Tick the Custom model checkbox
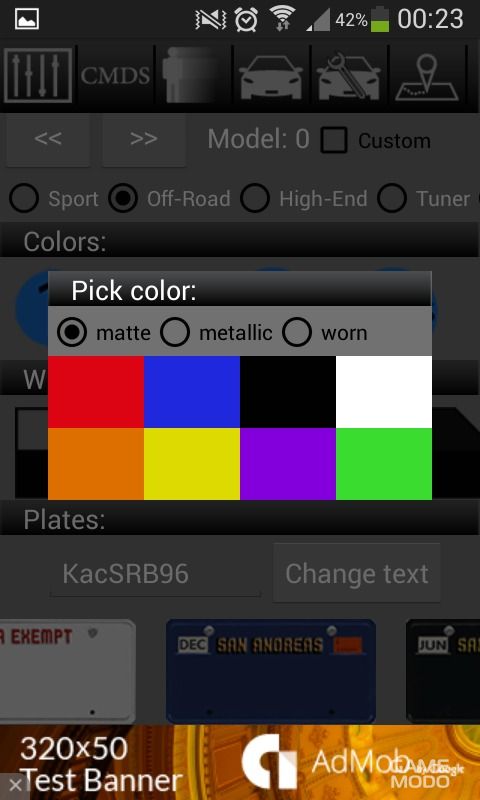The image size is (480, 800). pyautogui.click(x=334, y=140)
